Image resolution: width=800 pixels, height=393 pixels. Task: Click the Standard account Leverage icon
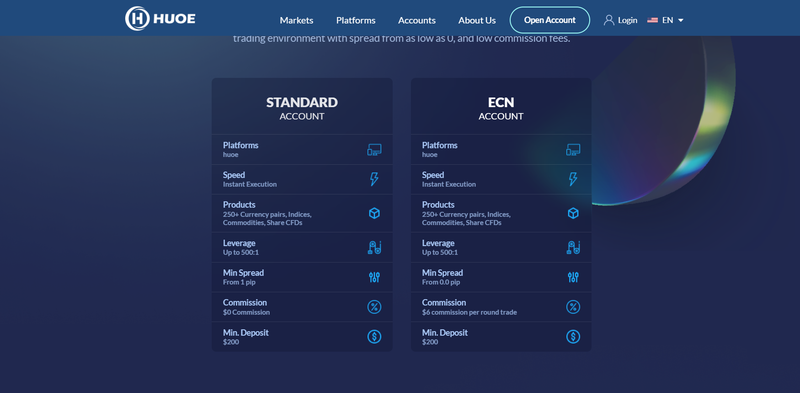pyautogui.click(x=374, y=248)
